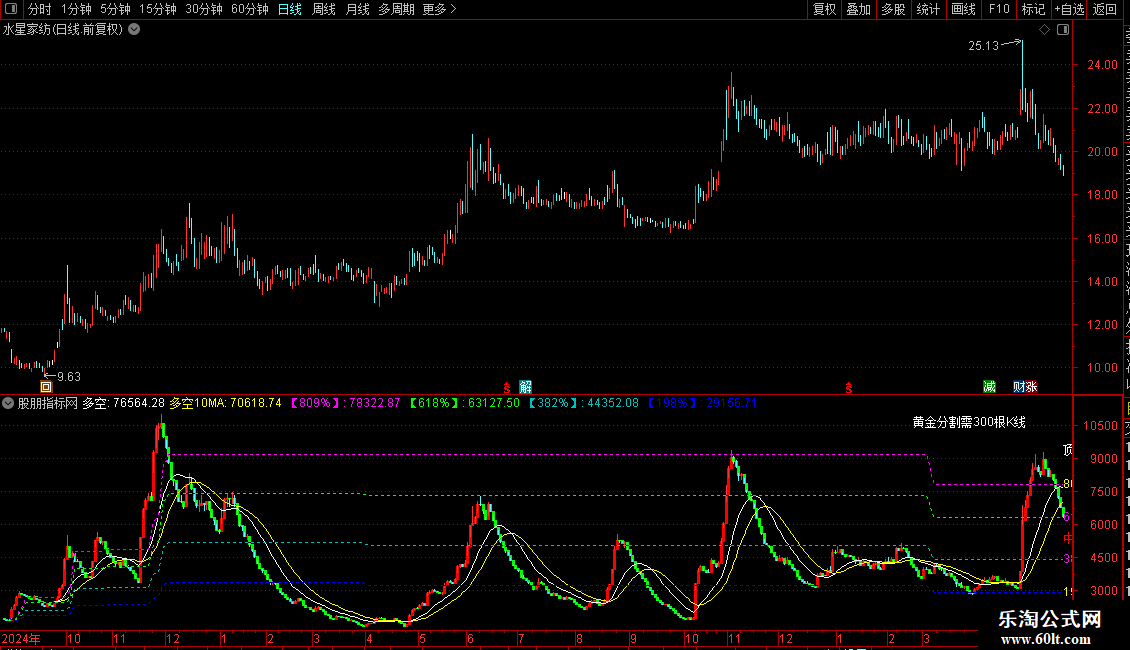Click the red S marker near January 2025
This screenshot has height=650, width=1130.
[849, 388]
